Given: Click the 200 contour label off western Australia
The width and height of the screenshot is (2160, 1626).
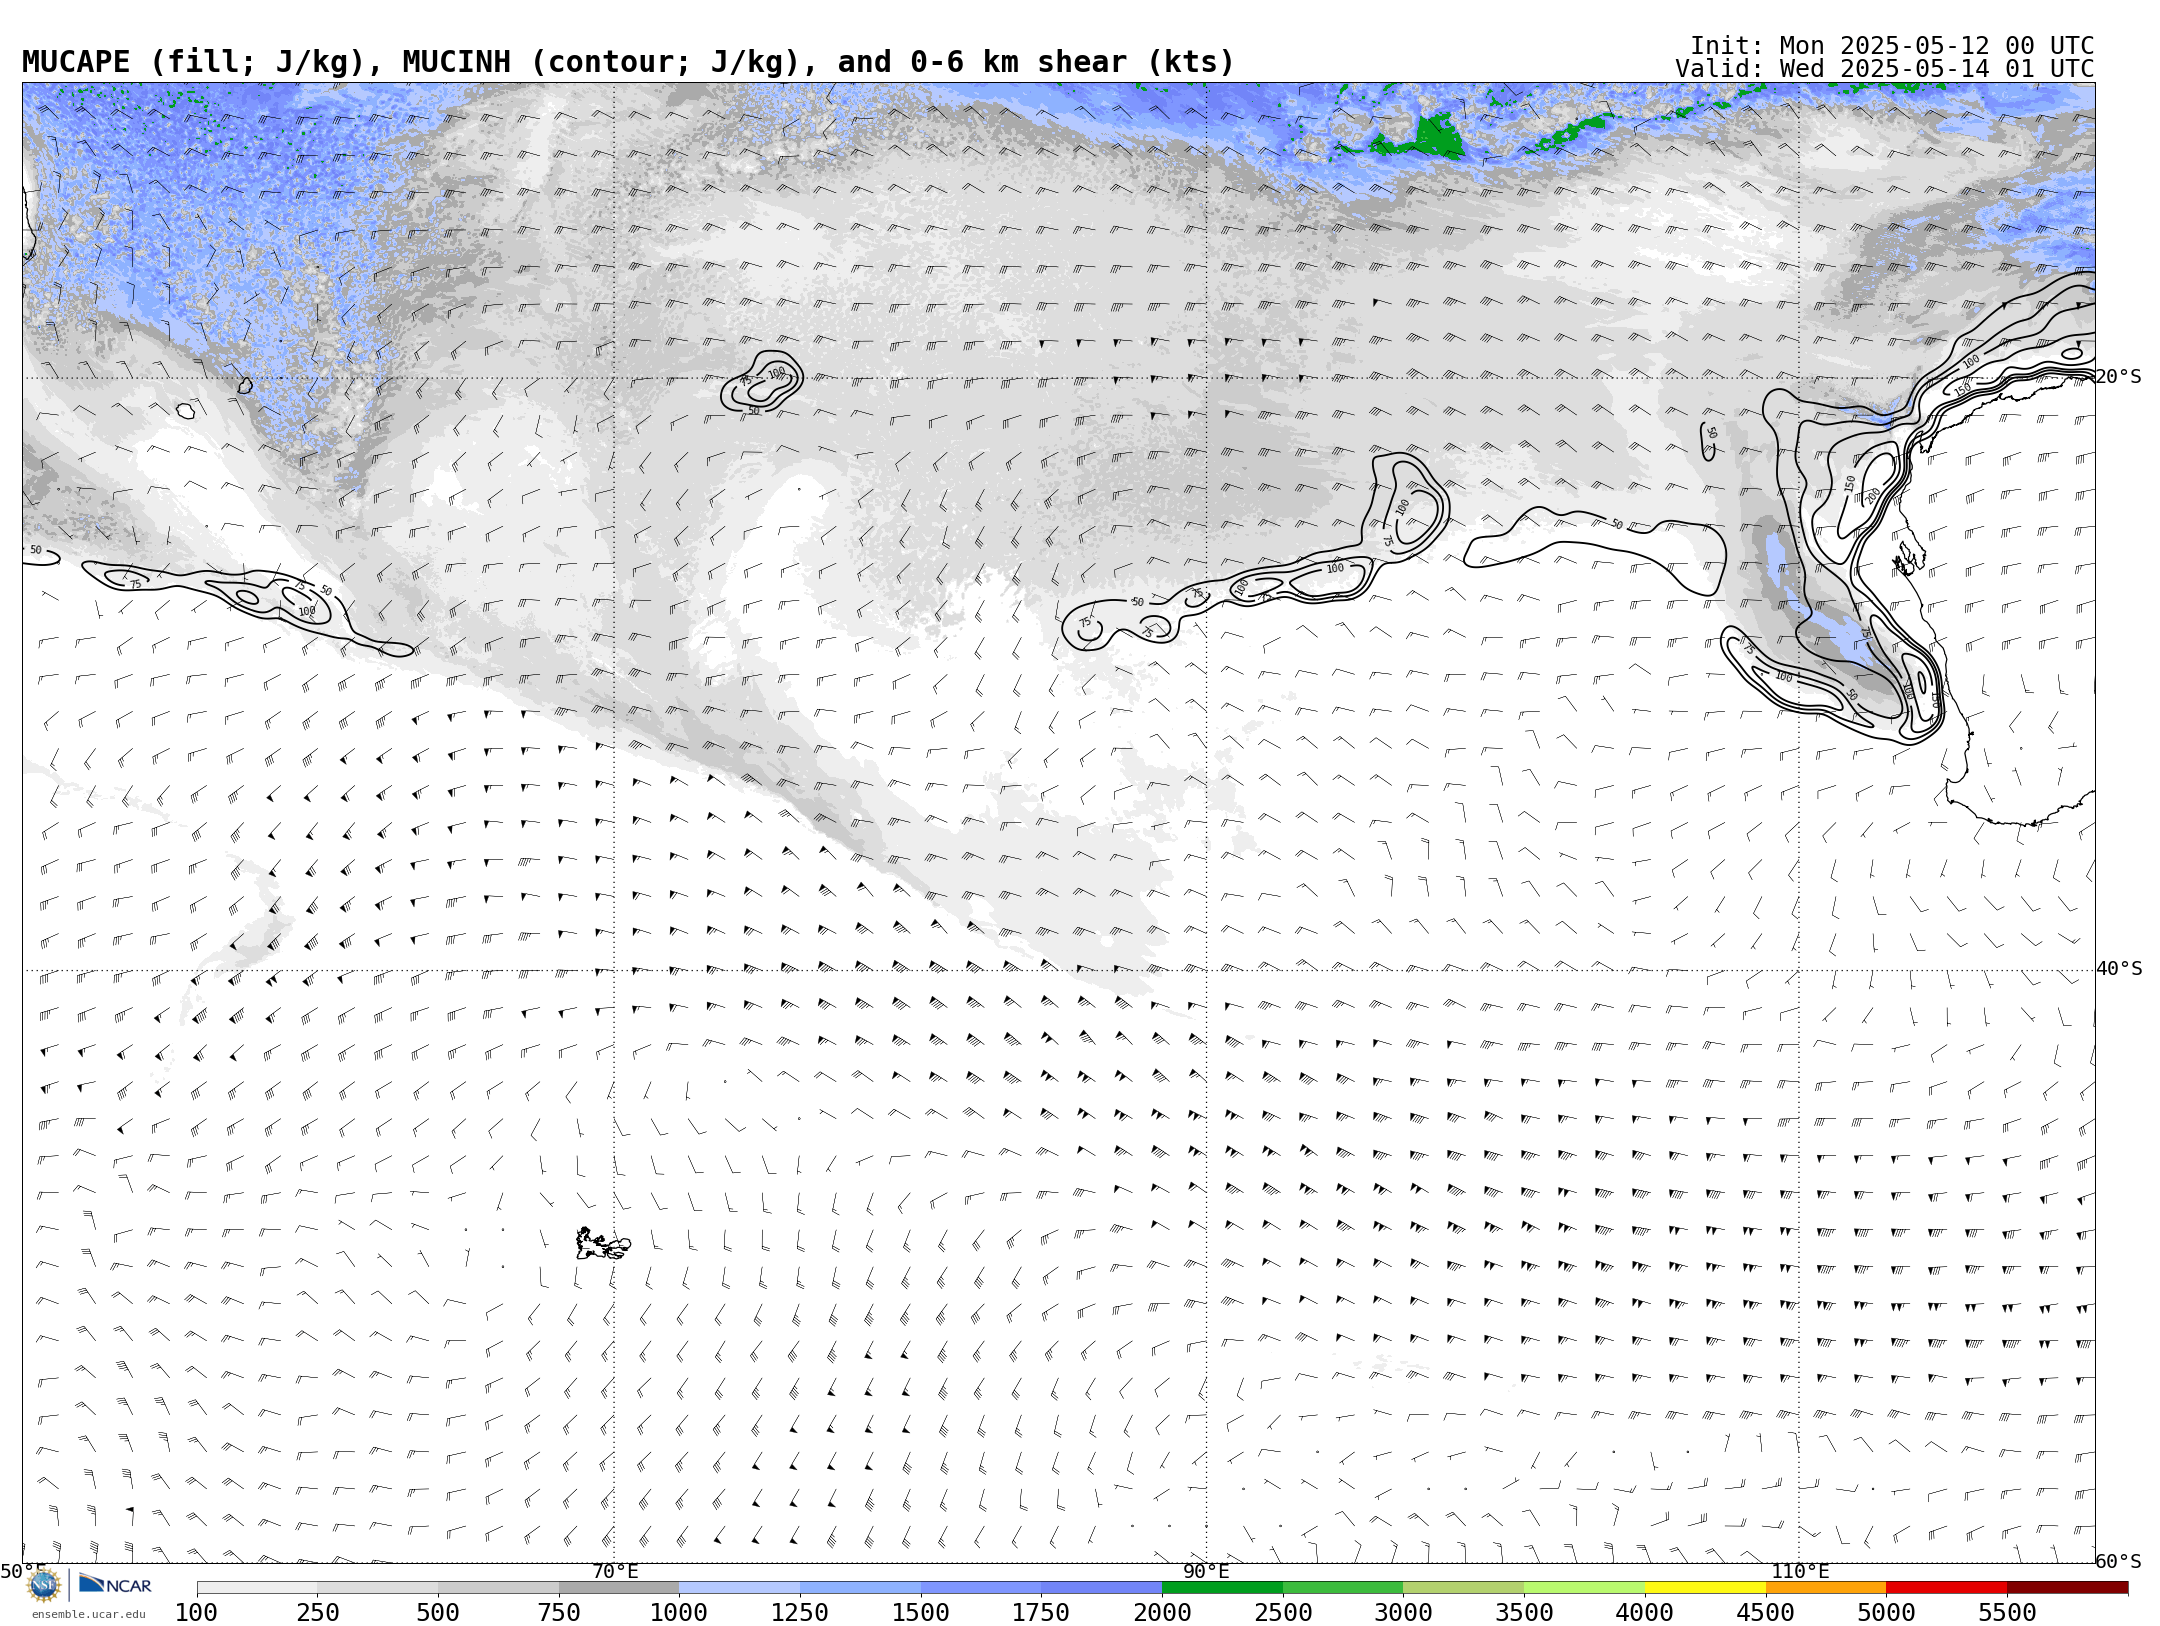Looking at the screenshot, I should pyautogui.click(x=1872, y=495).
